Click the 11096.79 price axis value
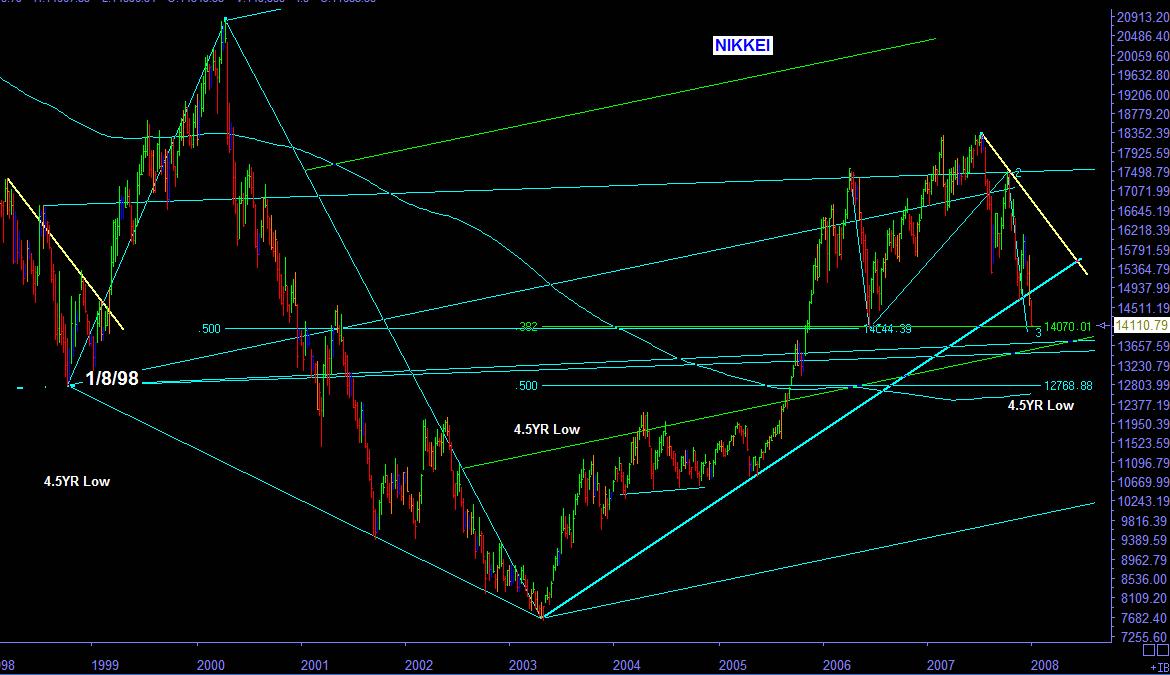The height and width of the screenshot is (675, 1170). pos(1142,463)
